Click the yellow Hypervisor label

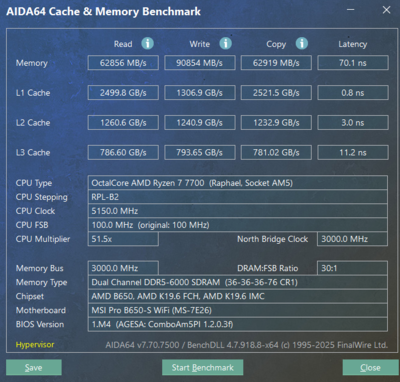(x=35, y=345)
